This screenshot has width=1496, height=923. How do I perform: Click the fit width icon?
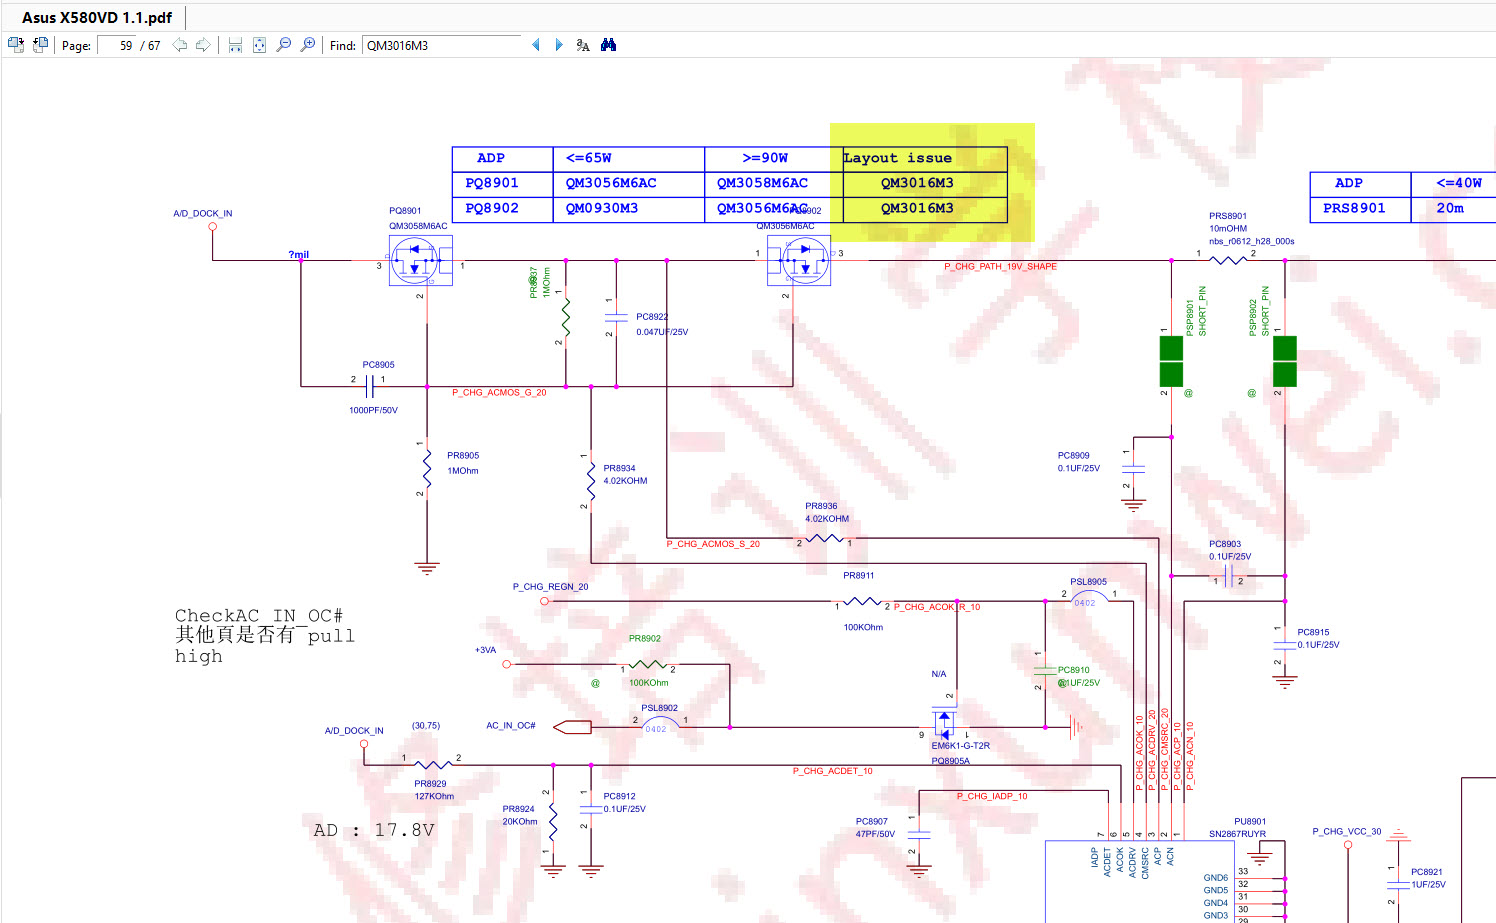235,45
